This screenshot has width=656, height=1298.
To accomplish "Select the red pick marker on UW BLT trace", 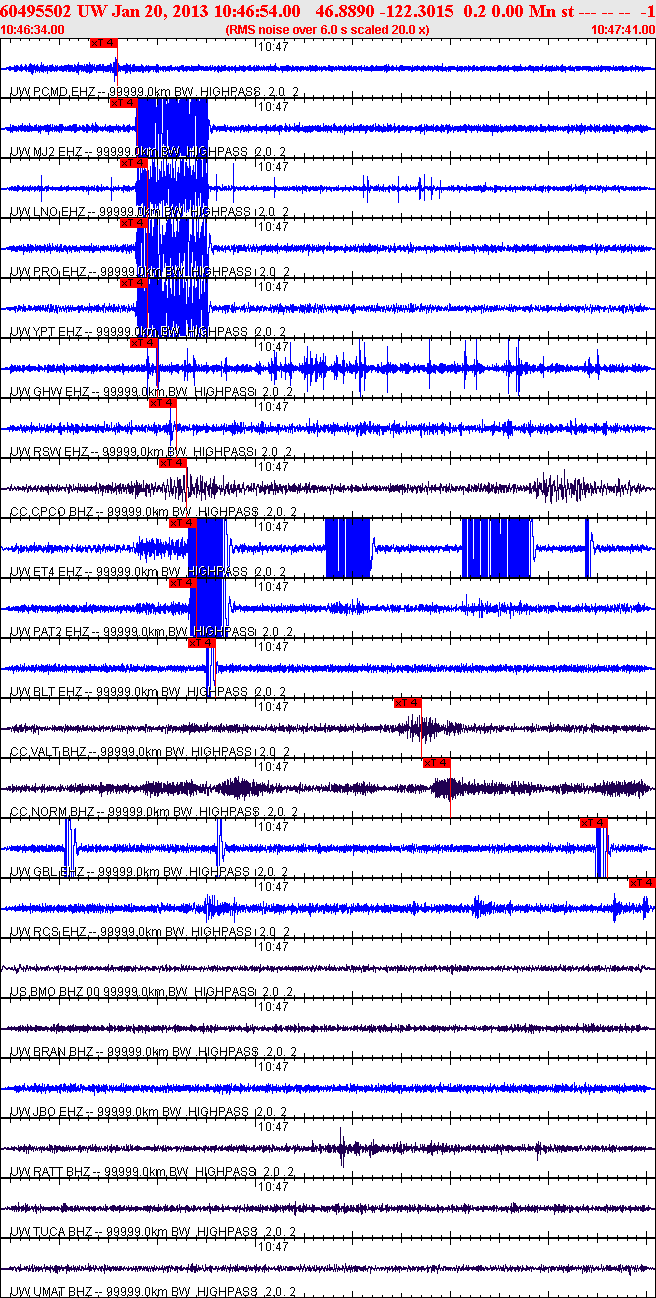I will [x=202, y=643].
